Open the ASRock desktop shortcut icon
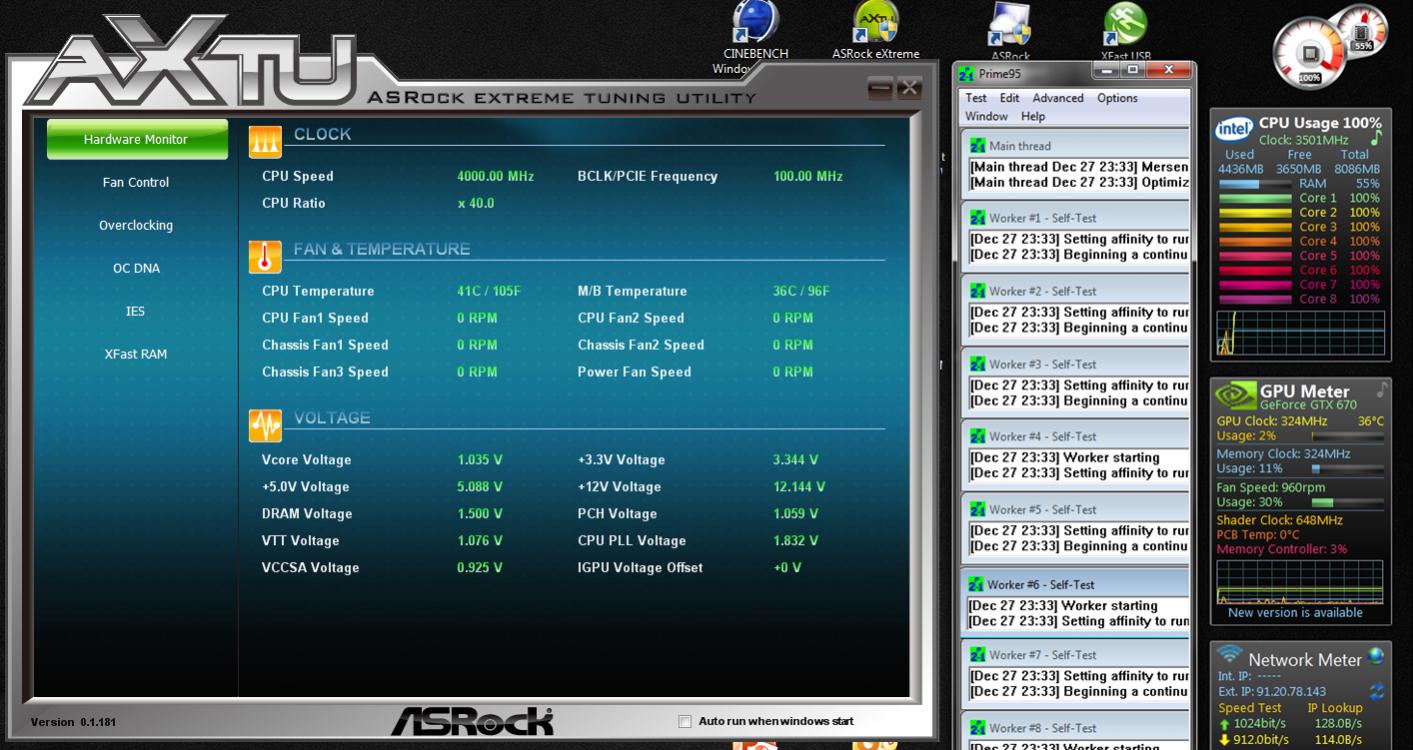This screenshot has height=750, width=1413. pos(1010,32)
